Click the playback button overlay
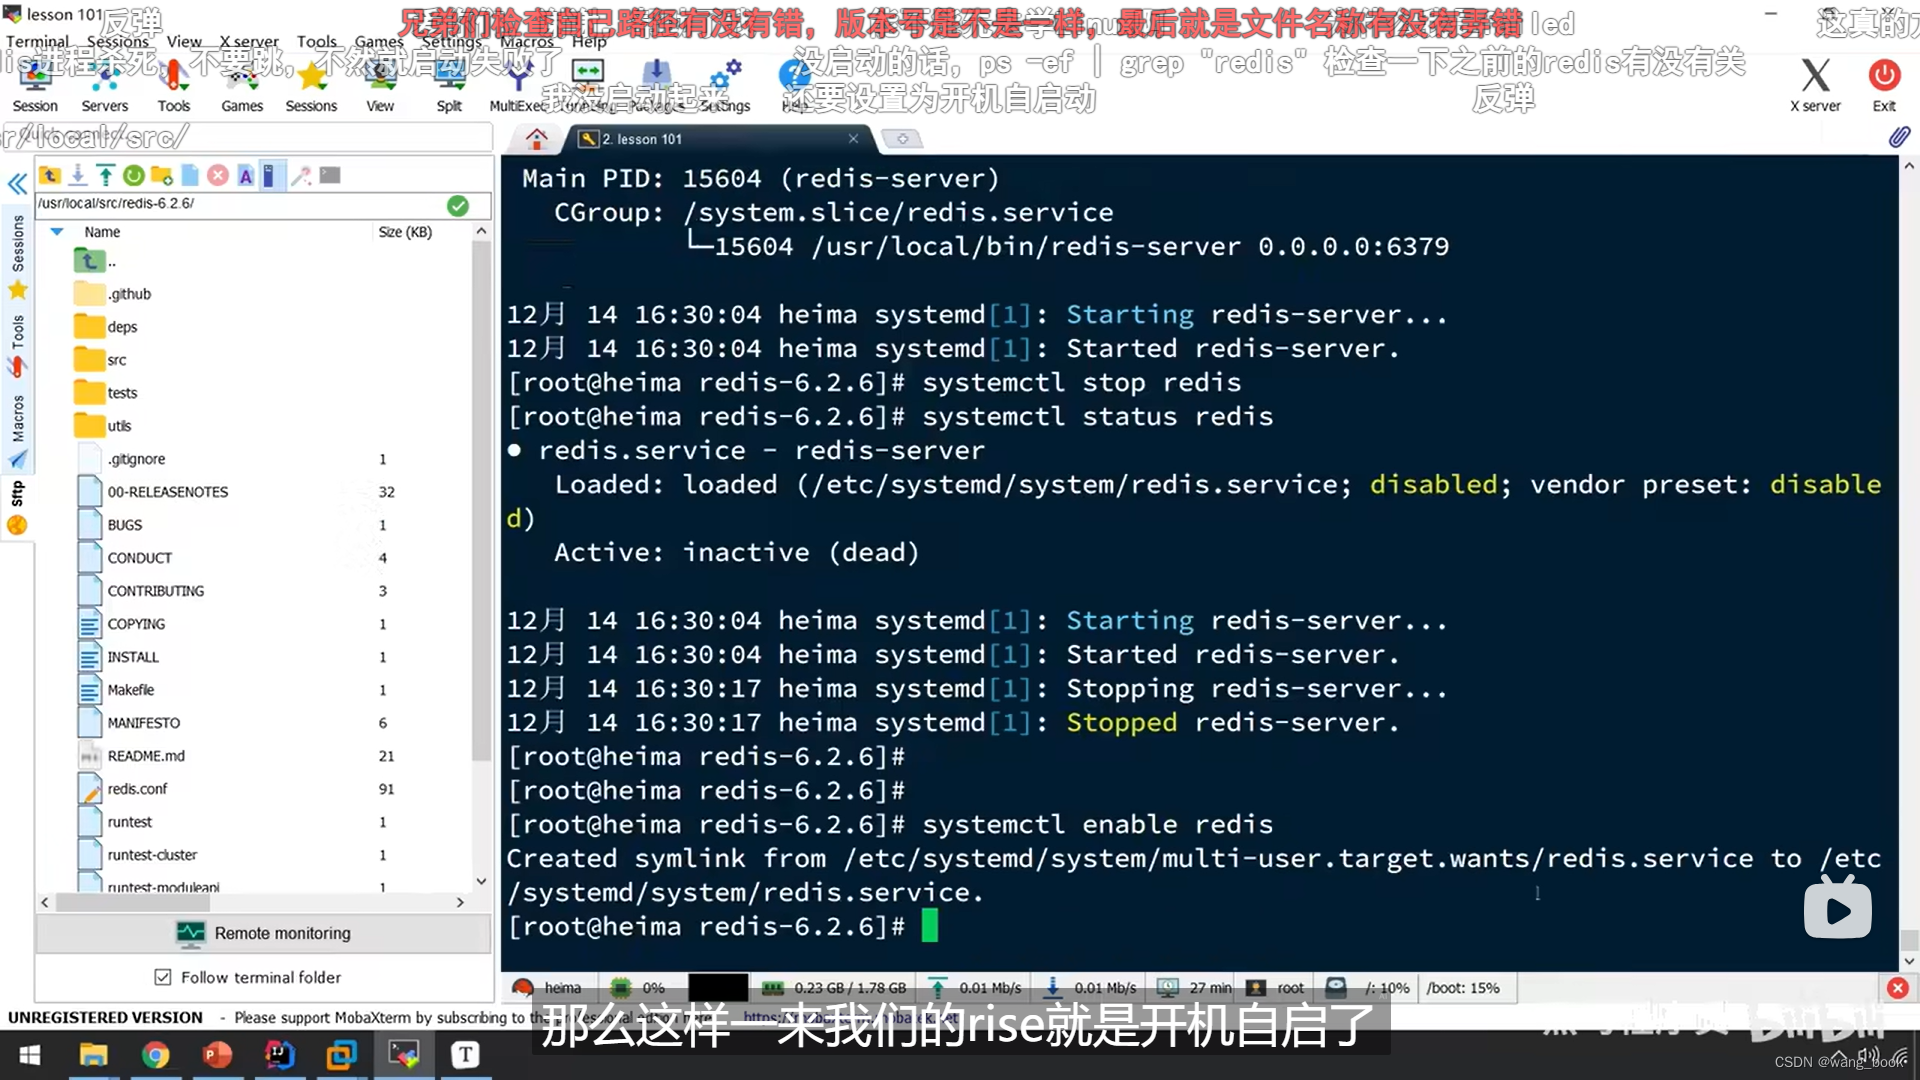Viewport: 1920px width, 1080px height. [1838, 910]
